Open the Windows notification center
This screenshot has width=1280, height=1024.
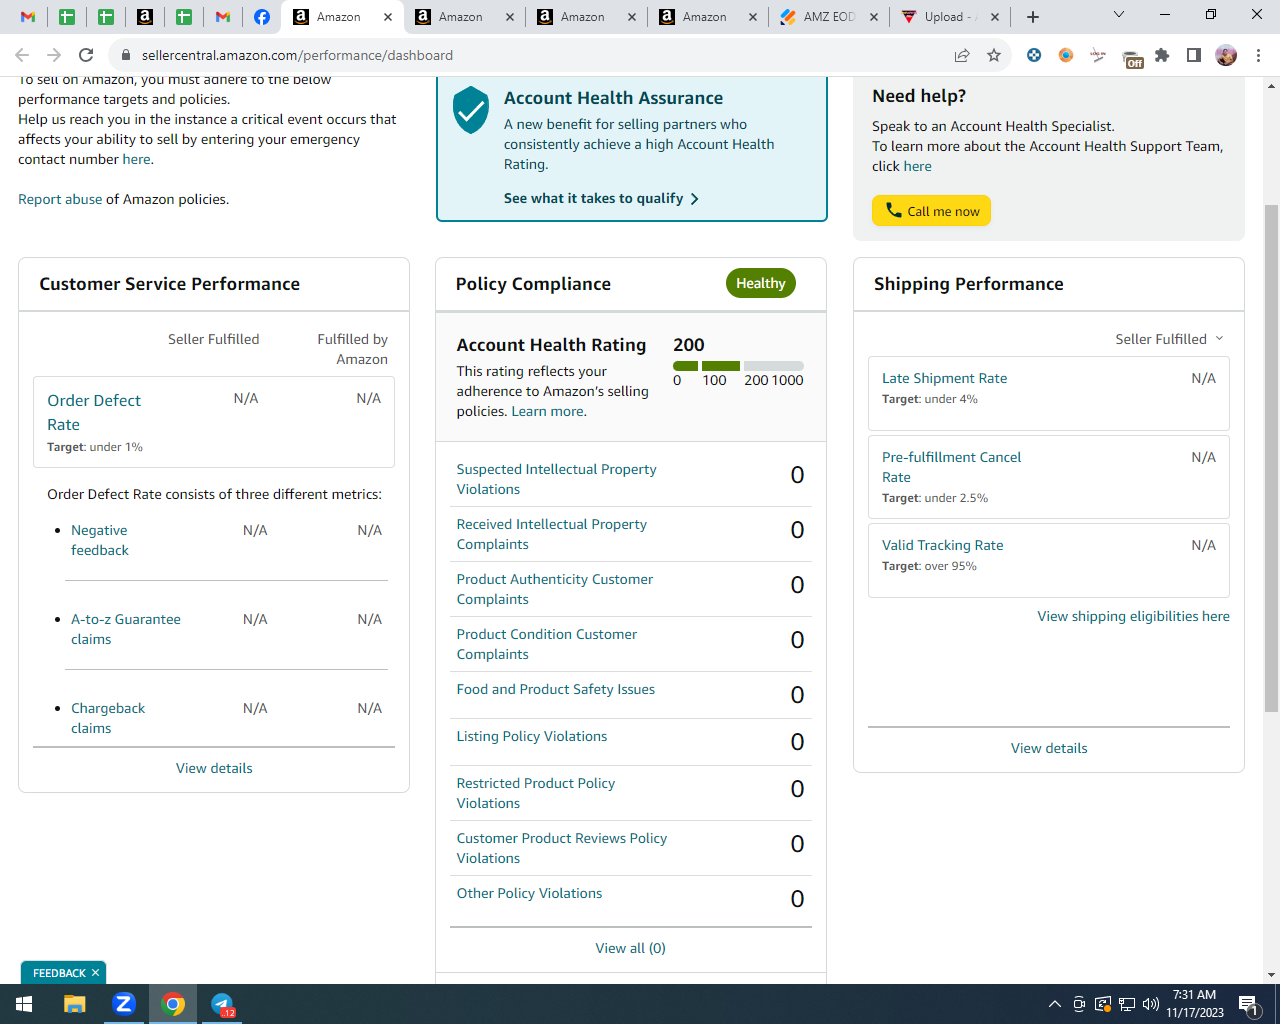1248,1004
